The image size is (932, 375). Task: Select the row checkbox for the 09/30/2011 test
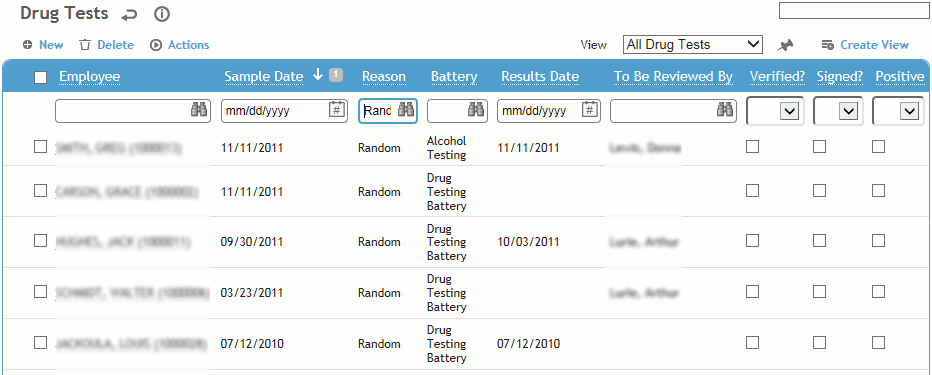click(x=40, y=241)
